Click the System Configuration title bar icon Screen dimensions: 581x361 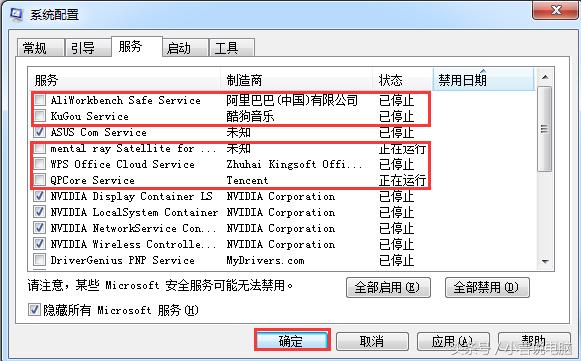pyautogui.click(x=16, y=14)
